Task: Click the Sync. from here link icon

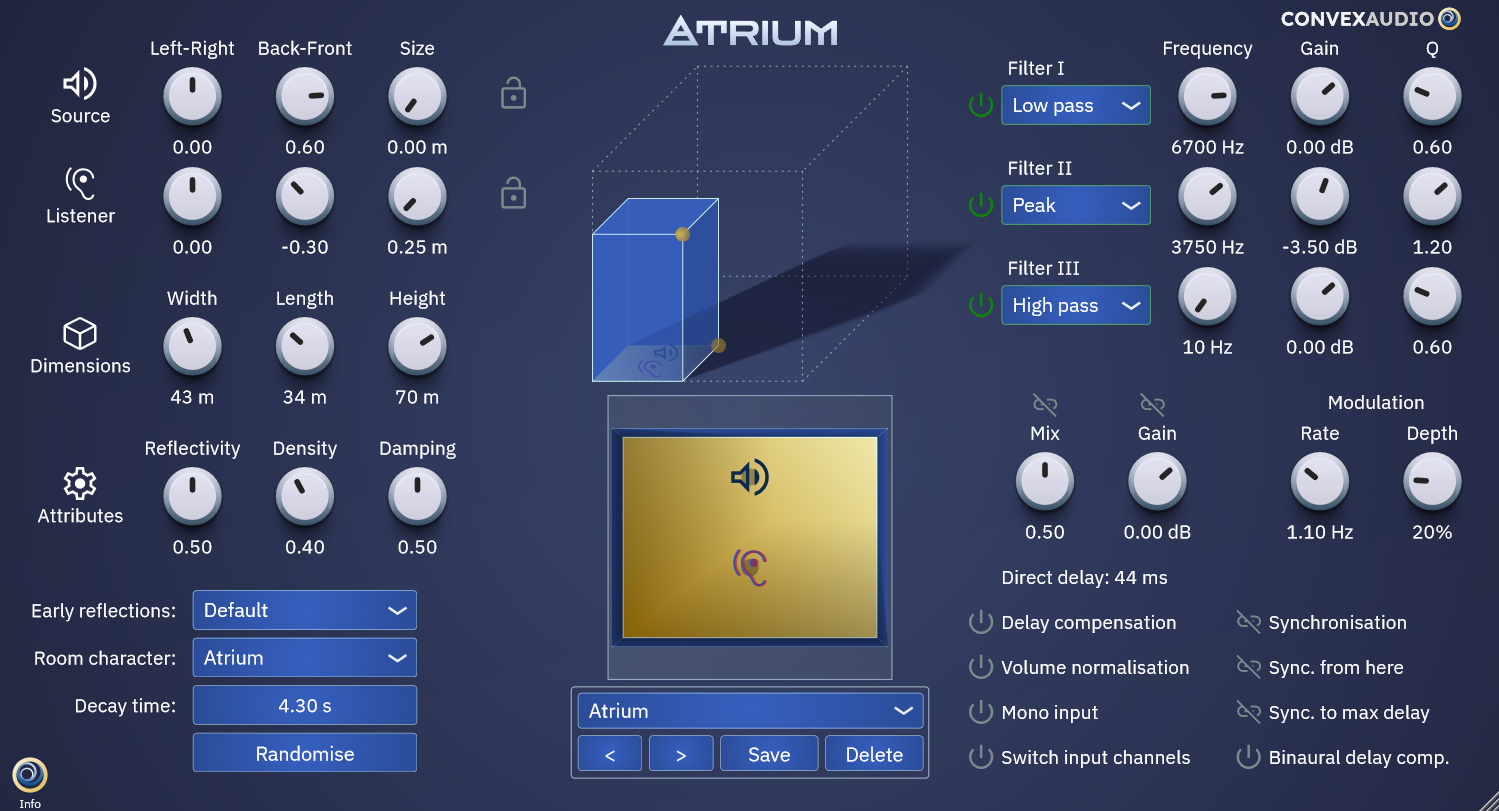Action: click(x=1248, y=667)
